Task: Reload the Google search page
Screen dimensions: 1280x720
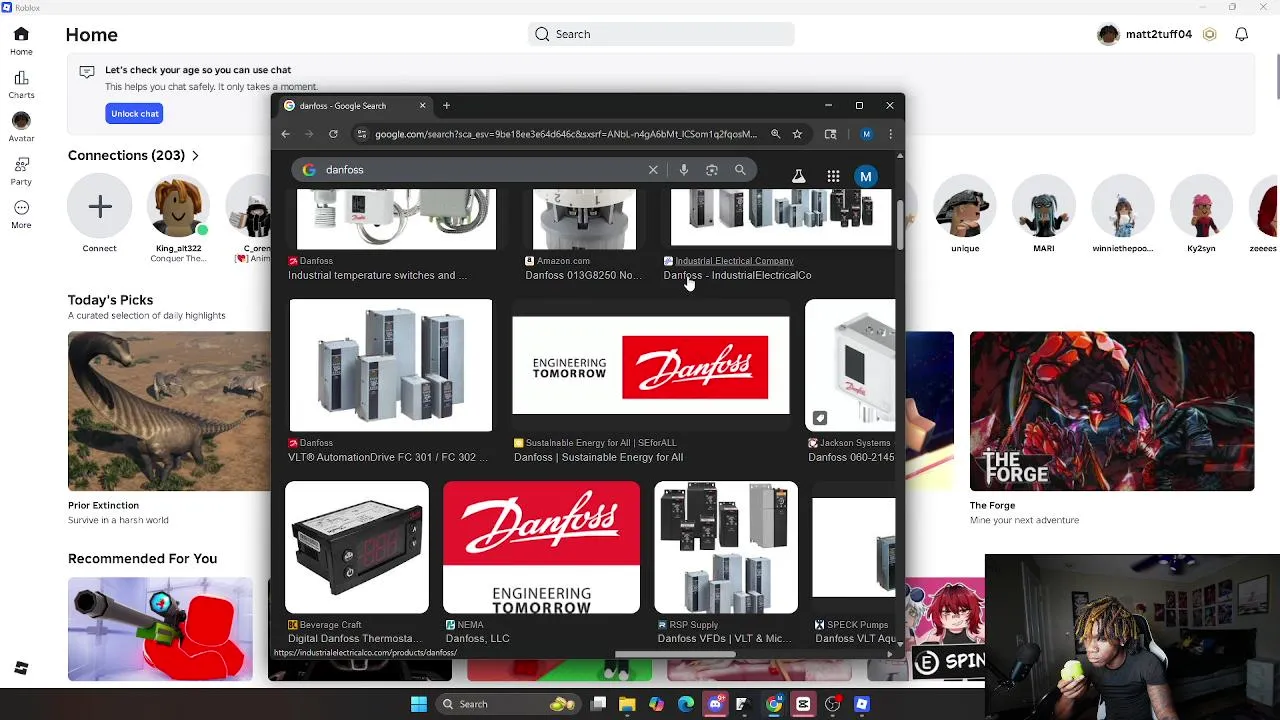Action: point(333,134)
